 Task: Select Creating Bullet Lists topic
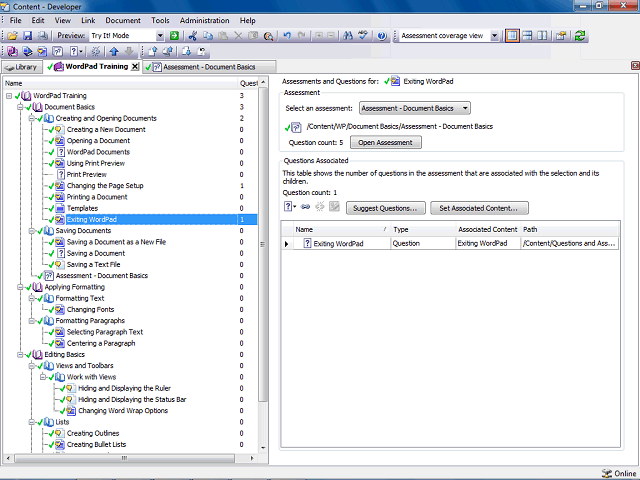coord(96,444)
